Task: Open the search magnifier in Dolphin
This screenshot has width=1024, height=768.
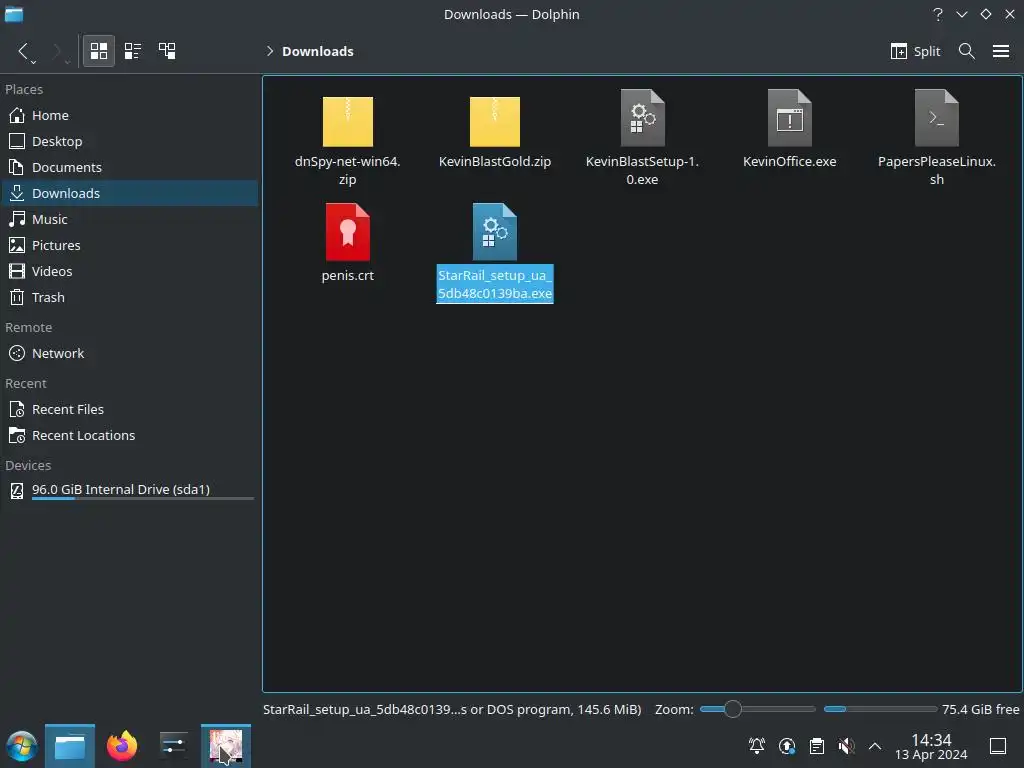Action: click(967, 51)
